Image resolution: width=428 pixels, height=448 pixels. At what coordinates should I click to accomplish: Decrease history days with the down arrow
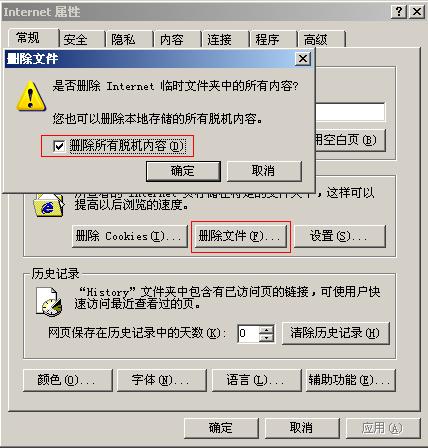266,338
